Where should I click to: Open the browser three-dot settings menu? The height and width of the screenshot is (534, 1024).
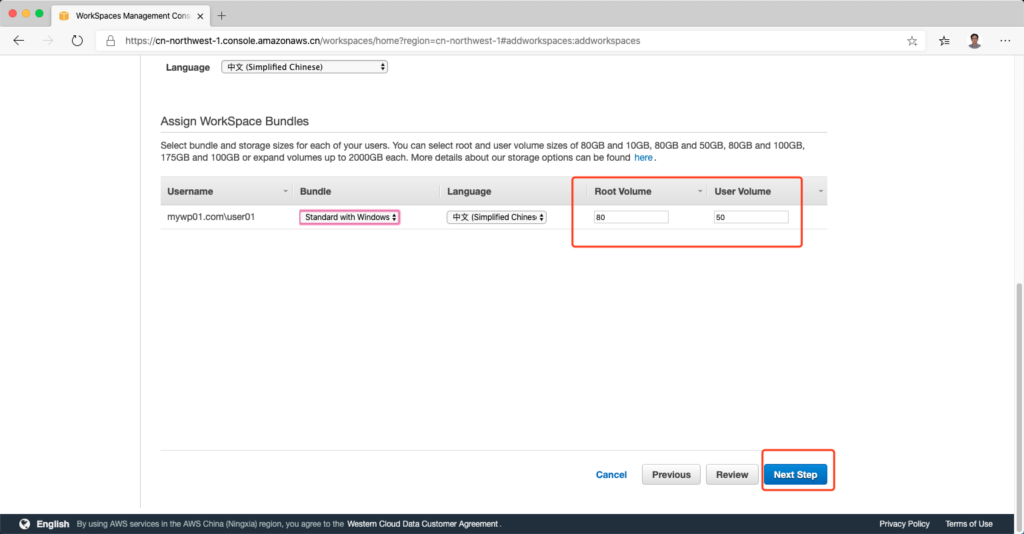point(1004,41)
